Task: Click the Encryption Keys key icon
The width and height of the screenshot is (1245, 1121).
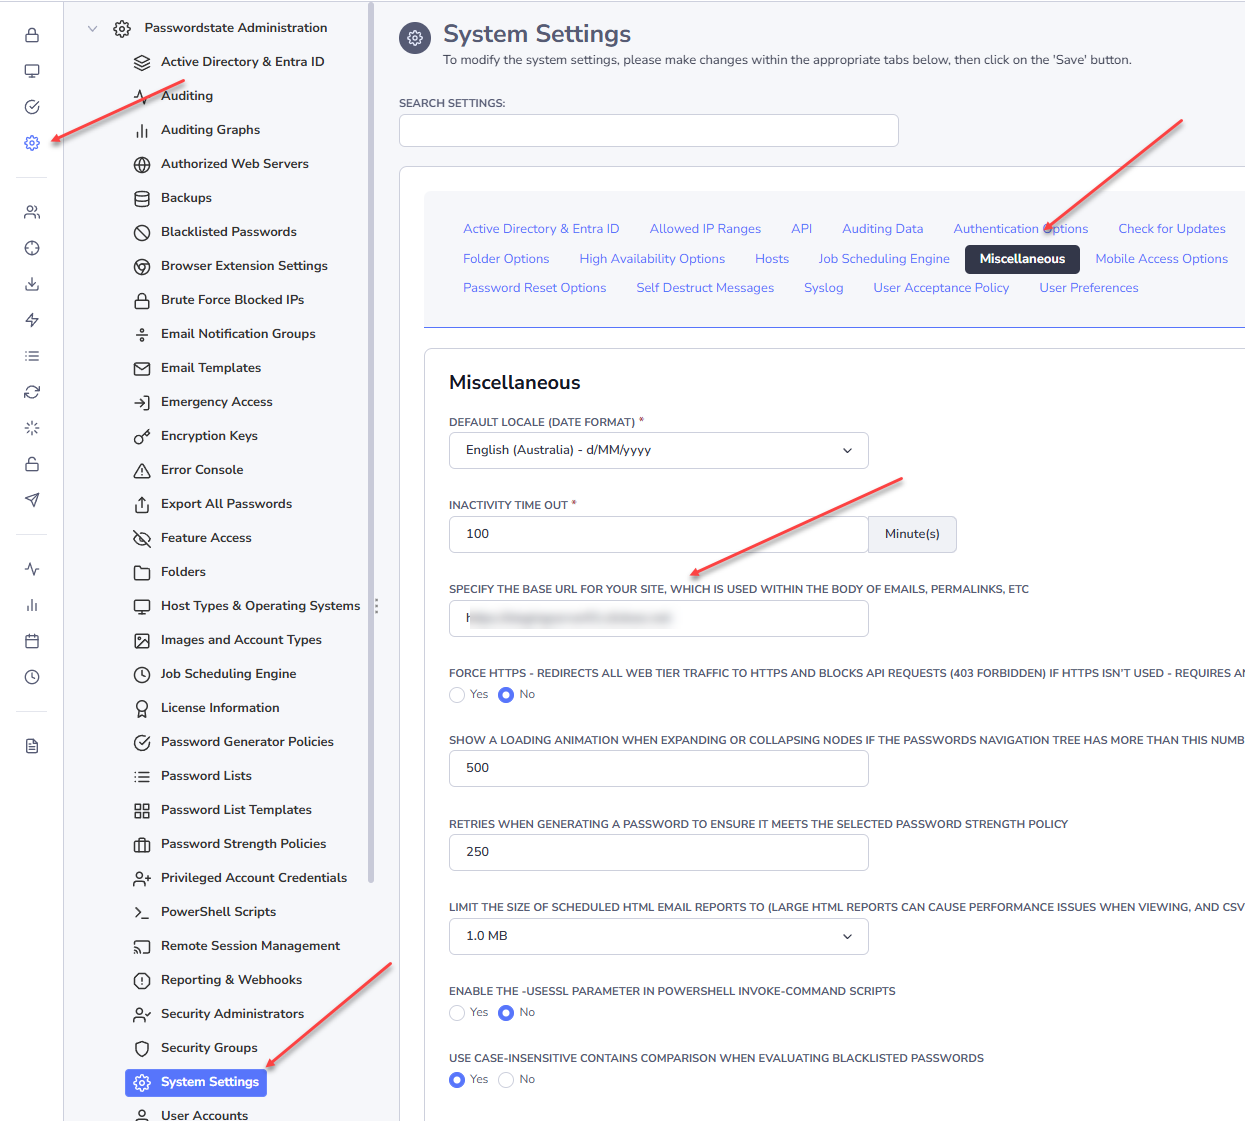Action: (142, 436)
